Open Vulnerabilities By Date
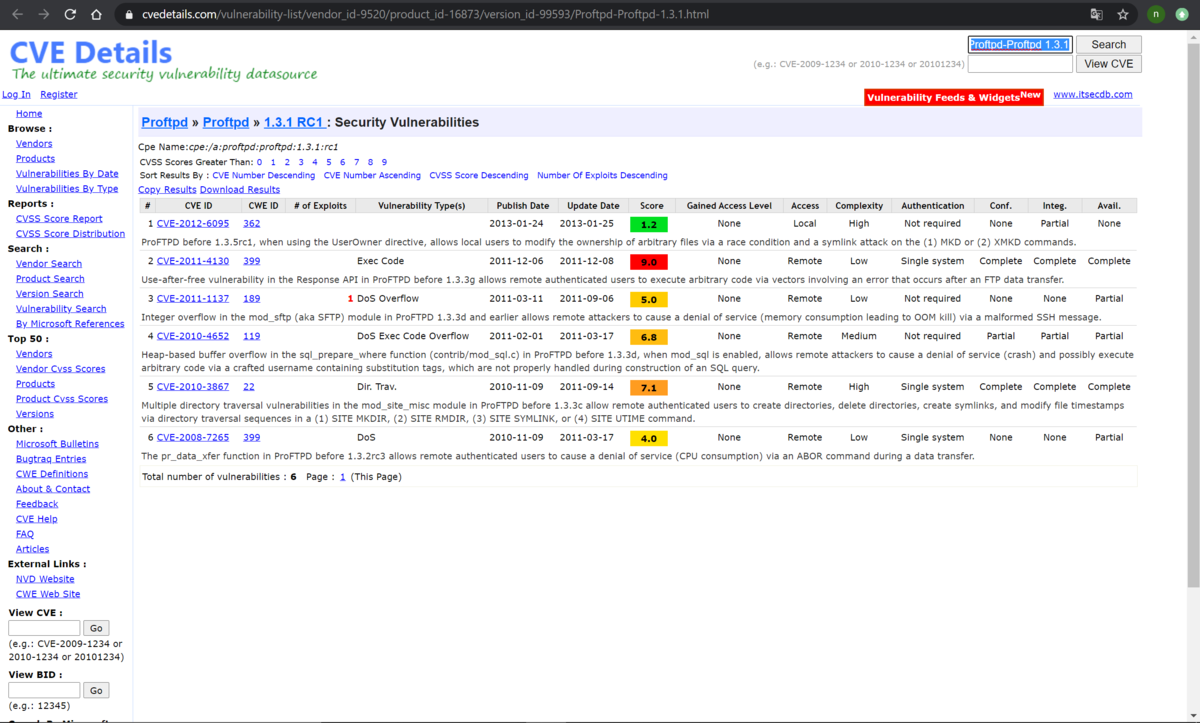1200x723 pixels. tap(67, 174)
